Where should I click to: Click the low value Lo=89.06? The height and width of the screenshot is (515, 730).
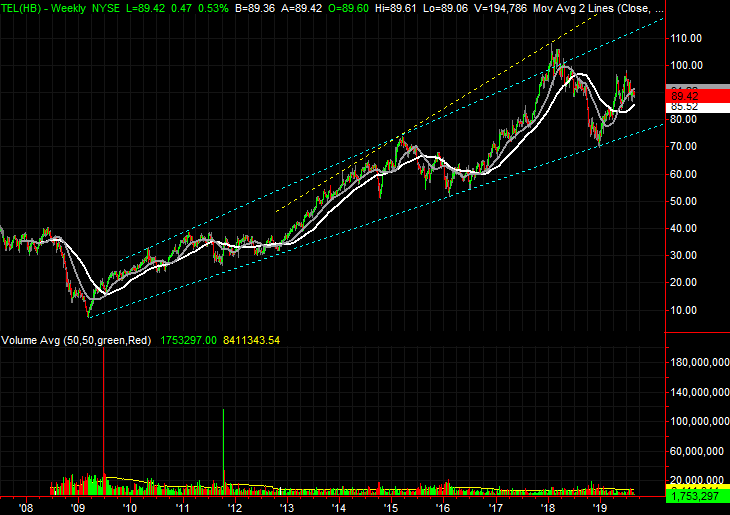tap(446, 8)
